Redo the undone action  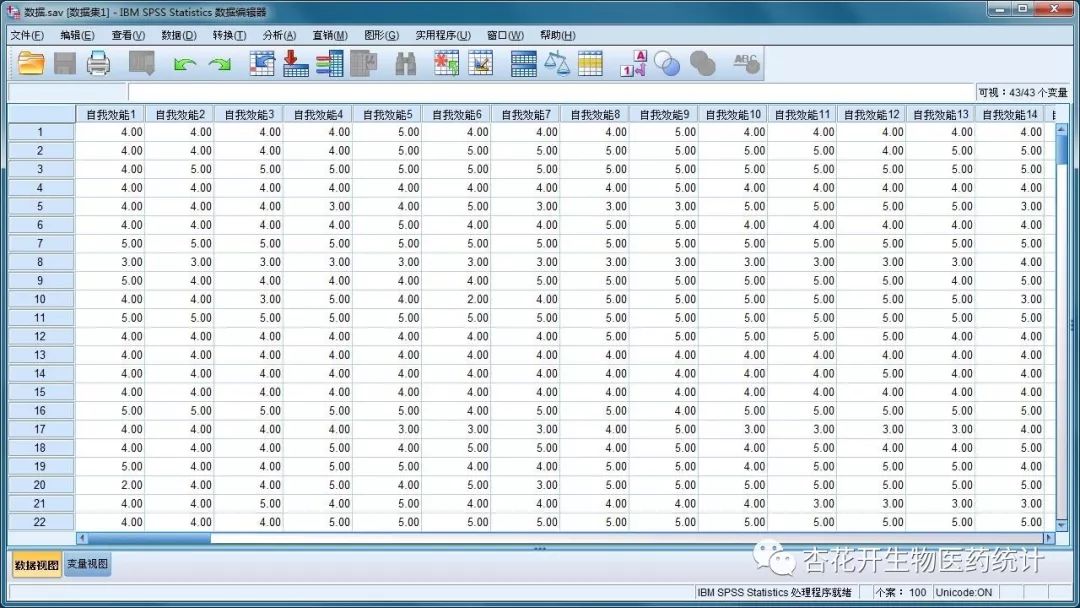[218, 62]
